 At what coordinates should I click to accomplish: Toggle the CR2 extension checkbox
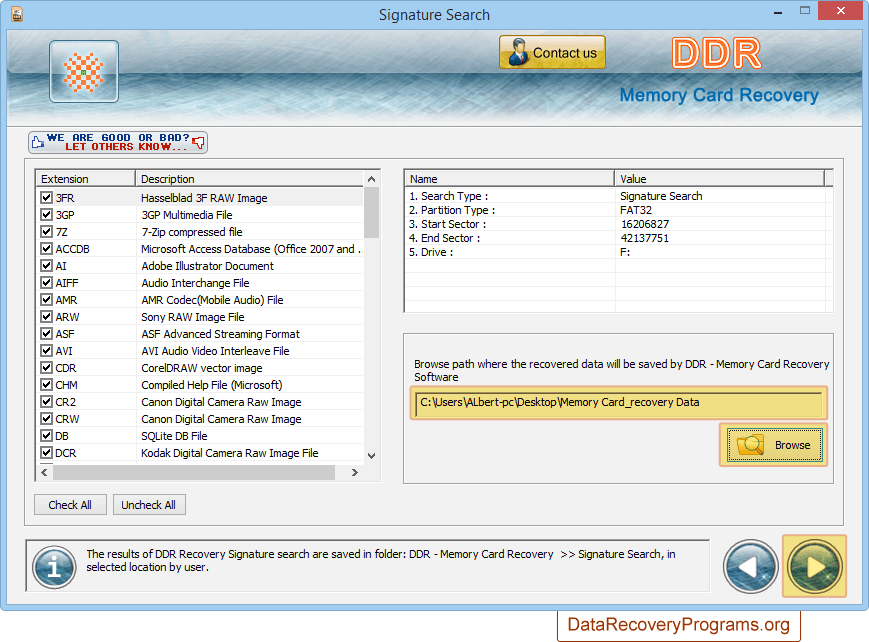click(x=47, y=401)
